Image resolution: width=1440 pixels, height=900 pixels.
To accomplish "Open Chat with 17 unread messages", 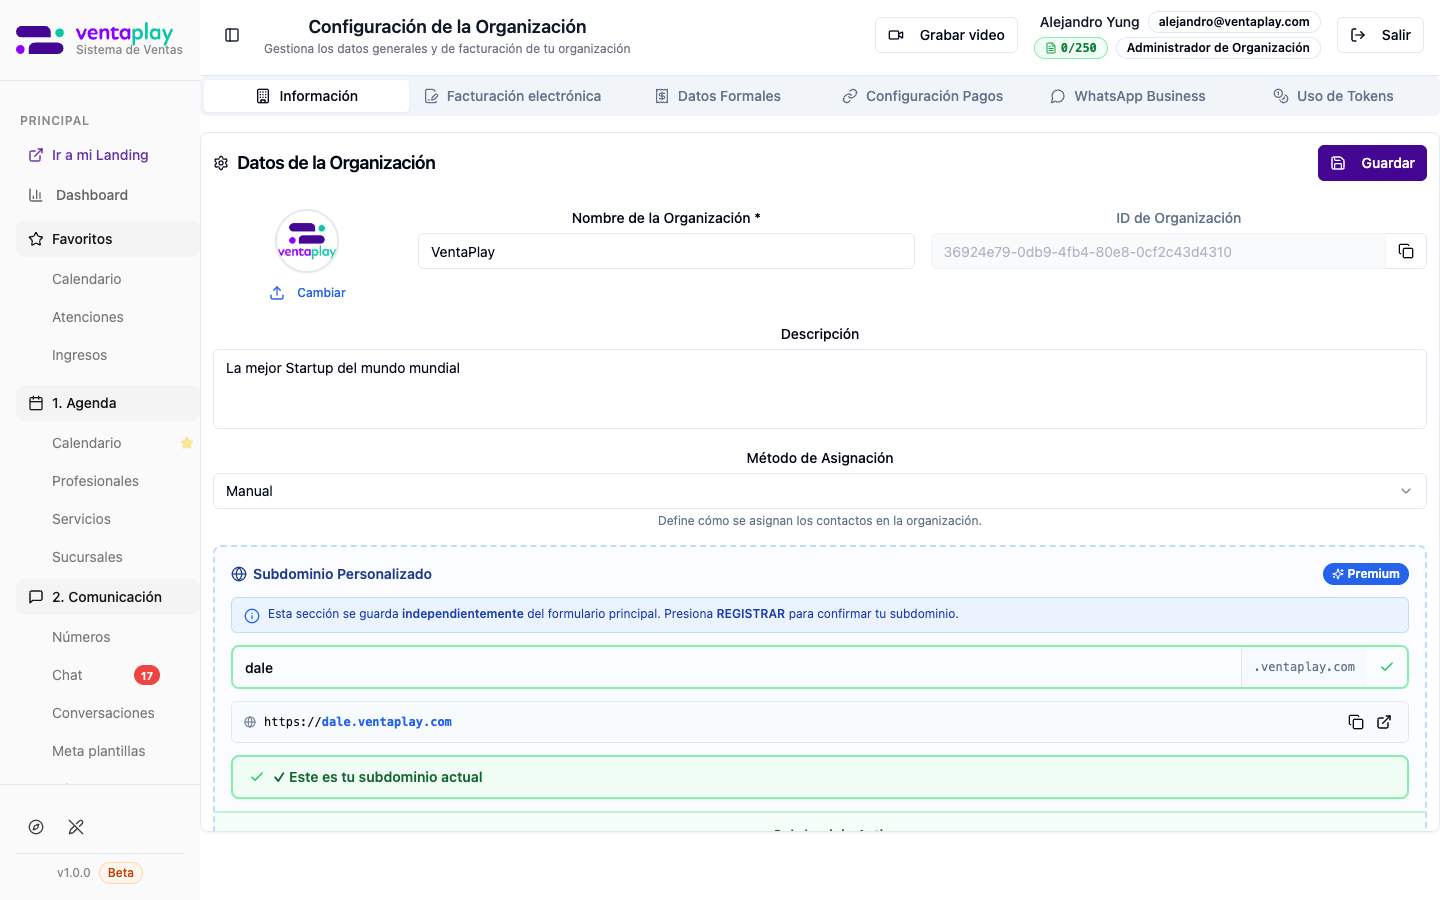I will (68, 675).
